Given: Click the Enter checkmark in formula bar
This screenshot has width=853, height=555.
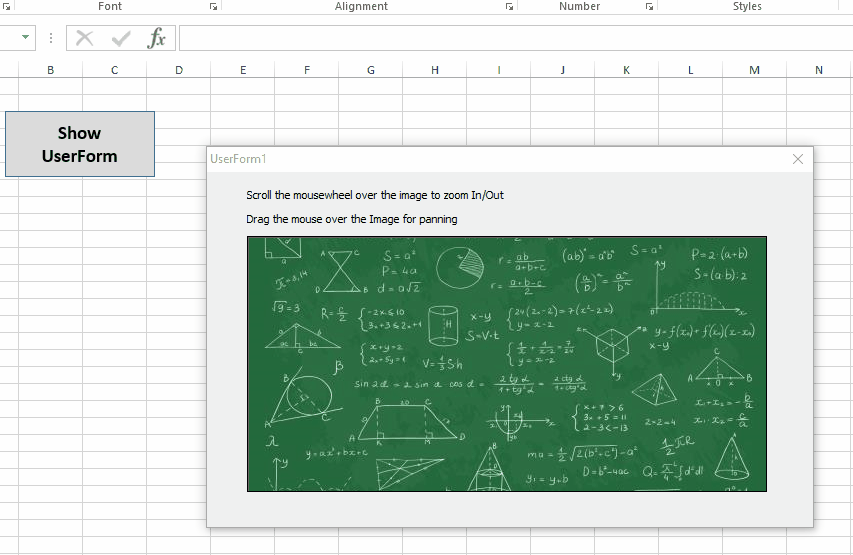Looking at the screenshot, I should pos(121,38).
